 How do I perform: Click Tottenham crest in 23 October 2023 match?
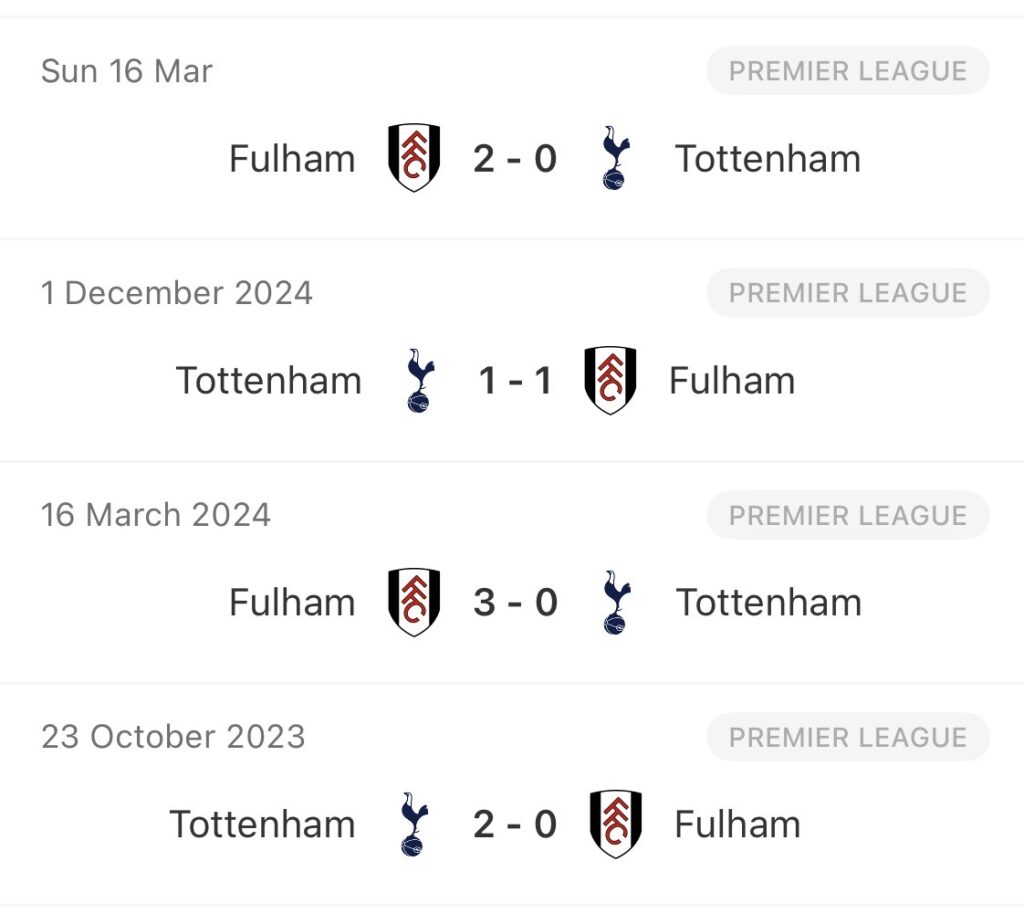(x=413, y=824)
